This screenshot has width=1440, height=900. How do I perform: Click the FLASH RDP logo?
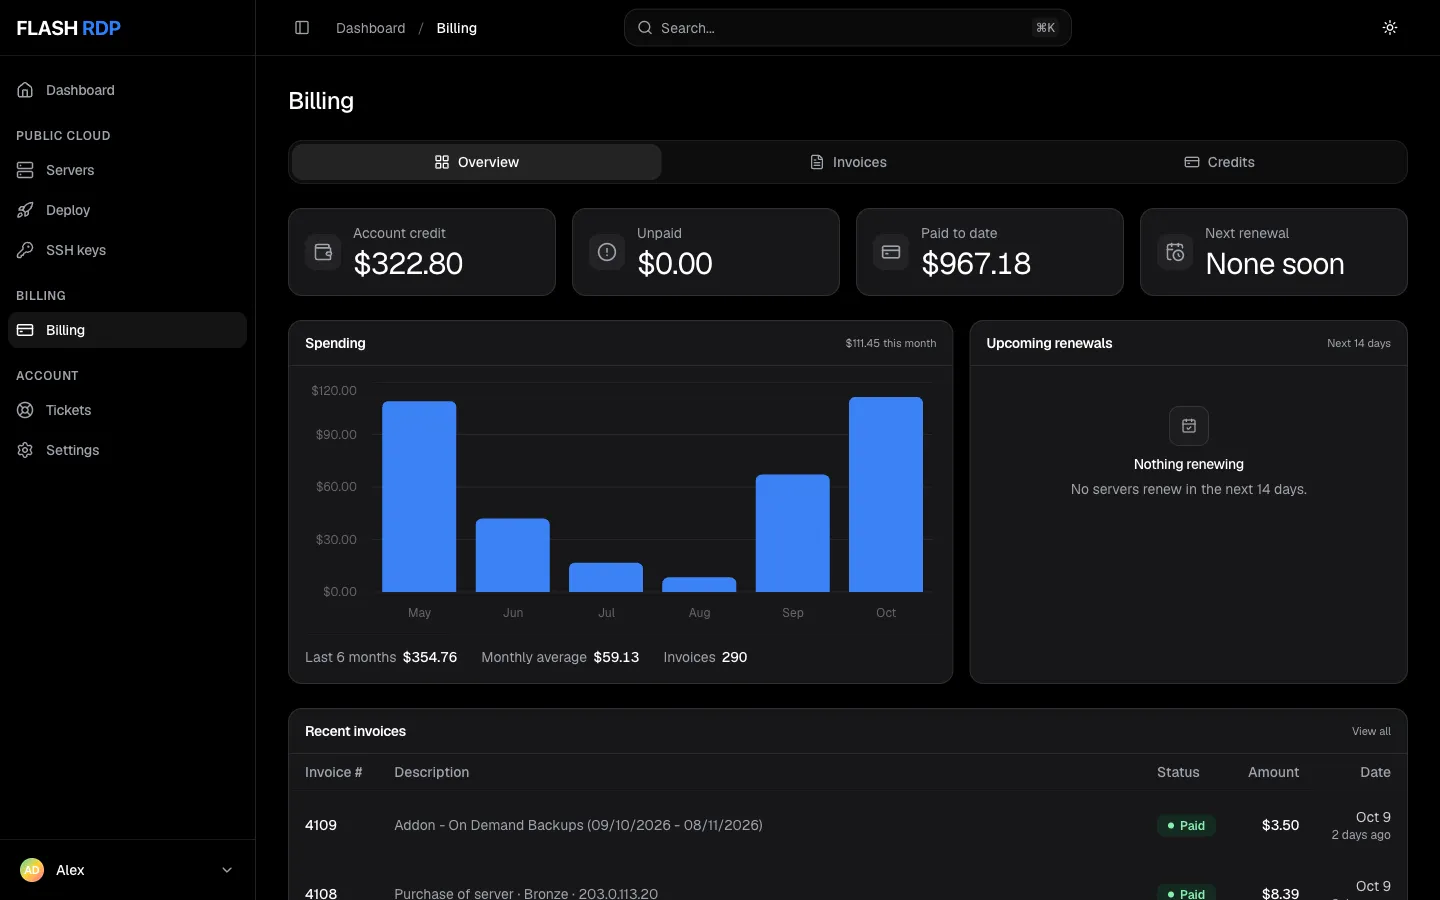click(69, 28)
